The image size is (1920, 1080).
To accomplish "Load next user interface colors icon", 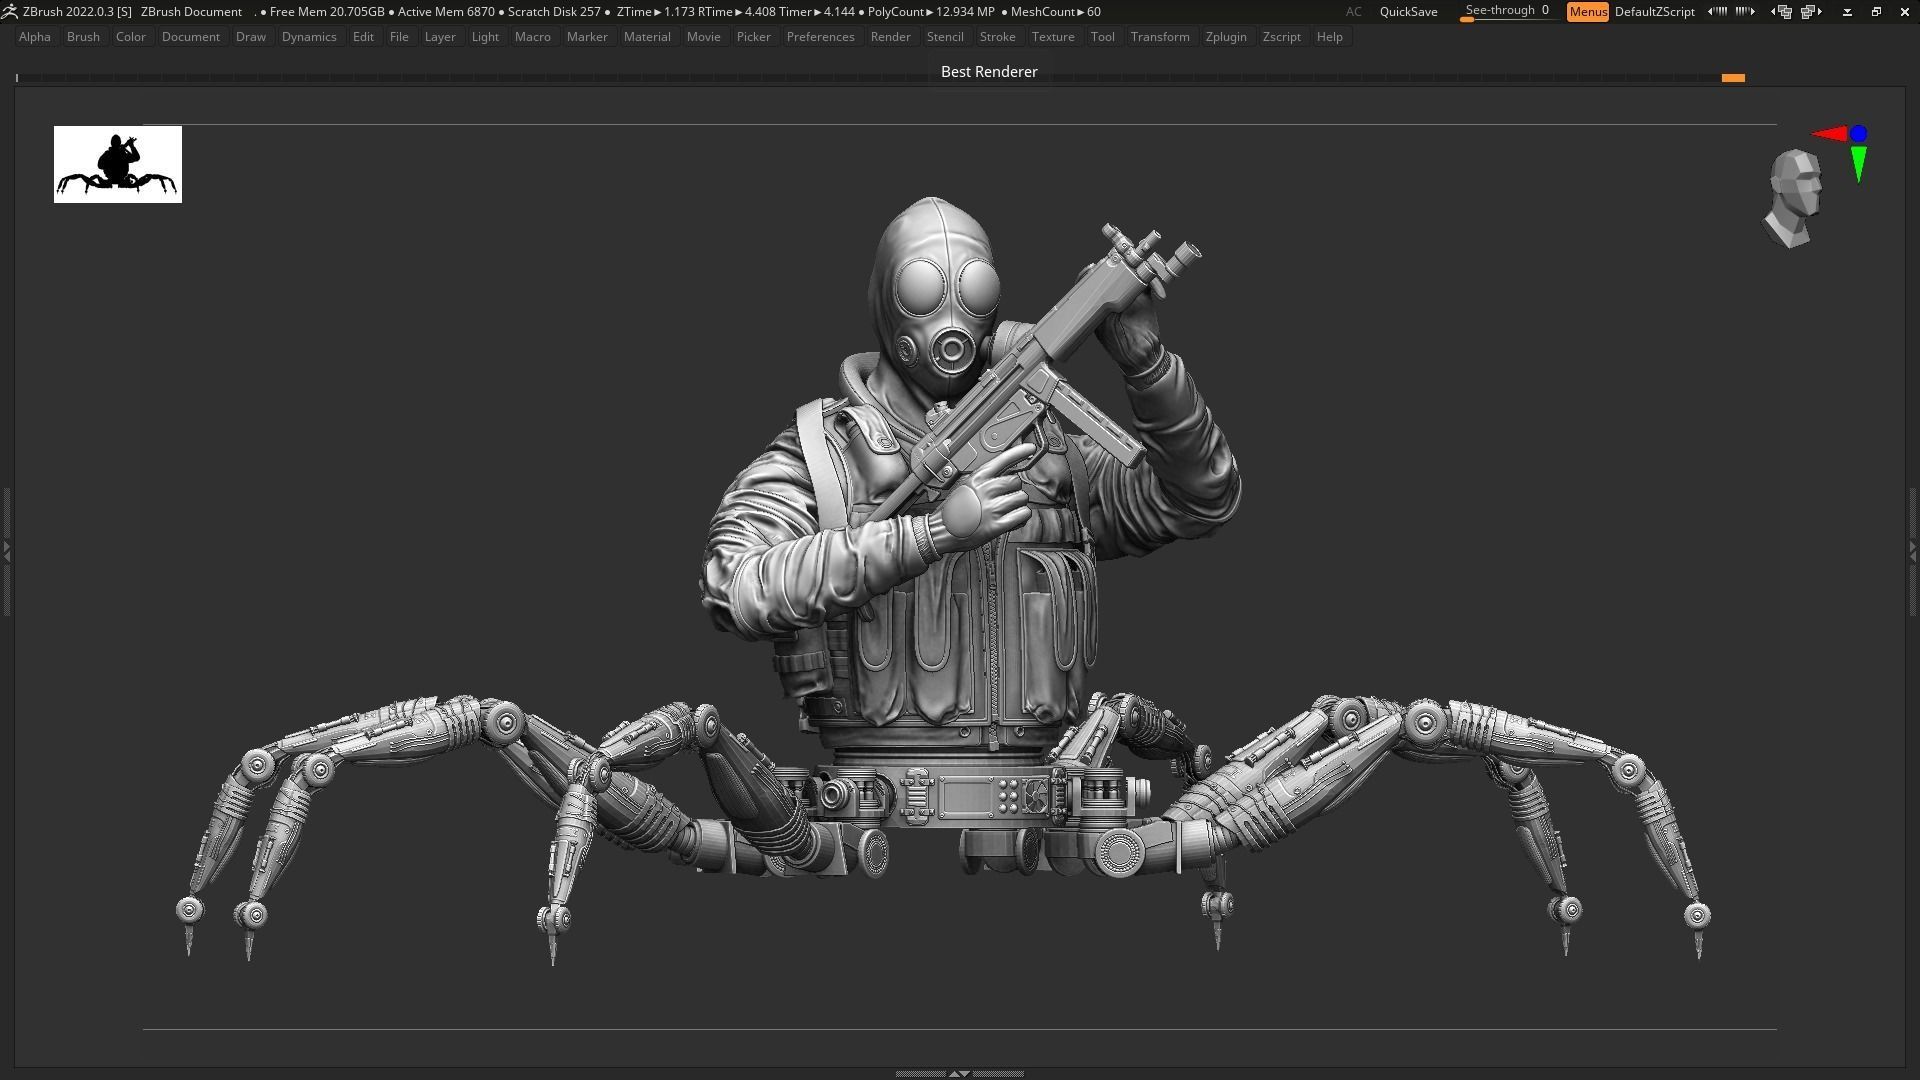I will [1745, 12].
